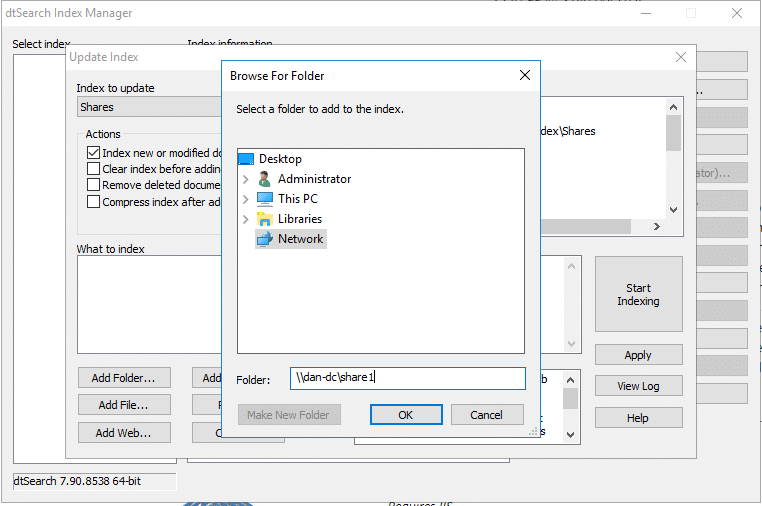Click the Administrator user icon
Viewport: 762px width, 506px height.
[x=265, y=179]
